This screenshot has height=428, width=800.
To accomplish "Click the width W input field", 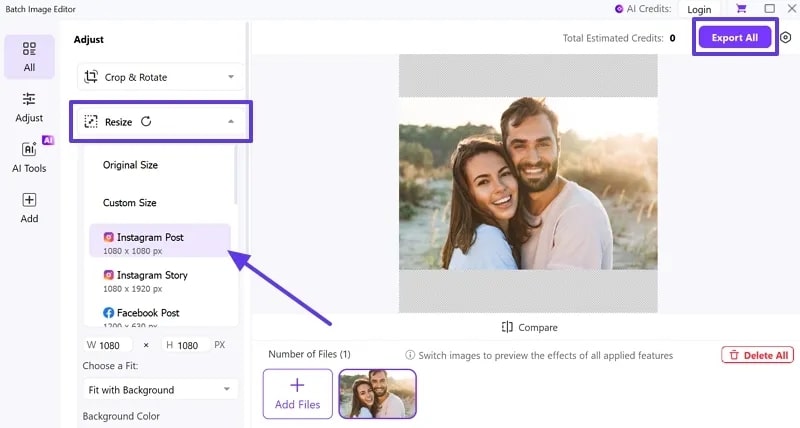I will [x=107, y=345].
